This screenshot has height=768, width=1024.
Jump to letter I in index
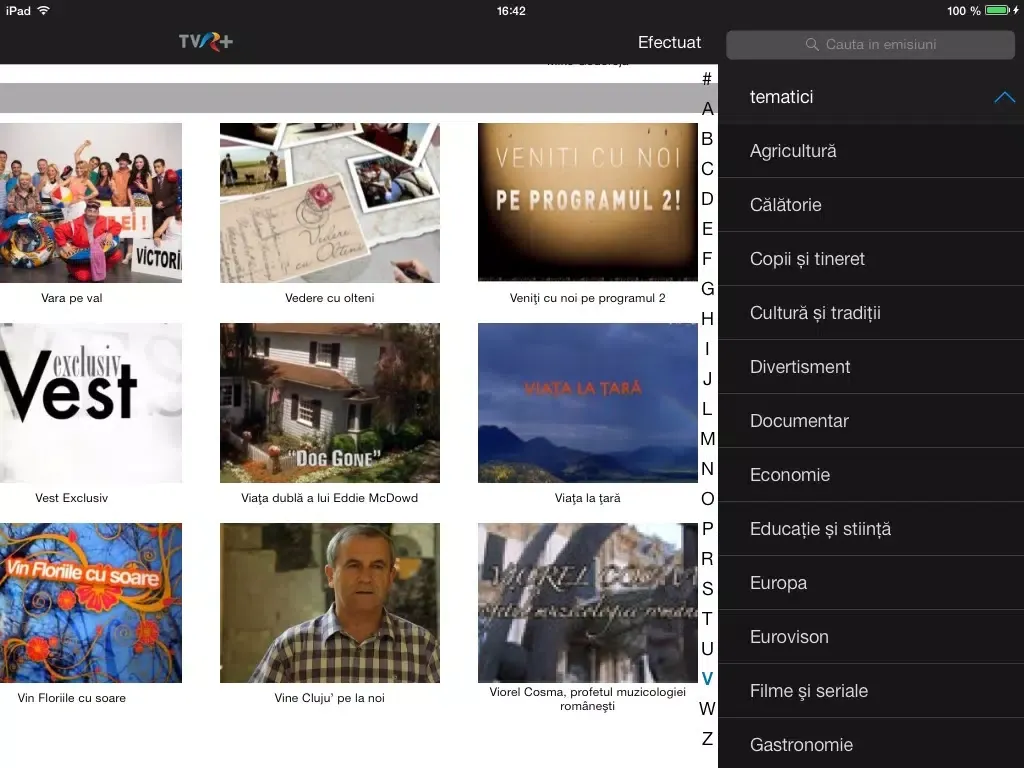707,349
